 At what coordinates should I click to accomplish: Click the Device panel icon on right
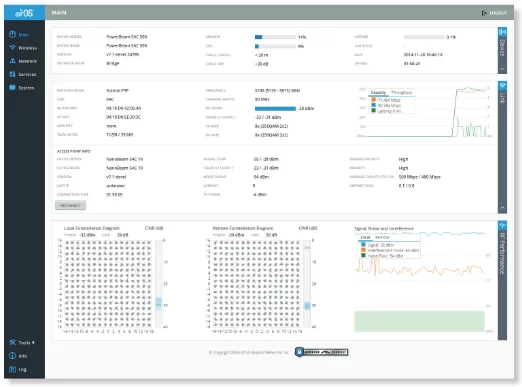(x=502, y=32)
